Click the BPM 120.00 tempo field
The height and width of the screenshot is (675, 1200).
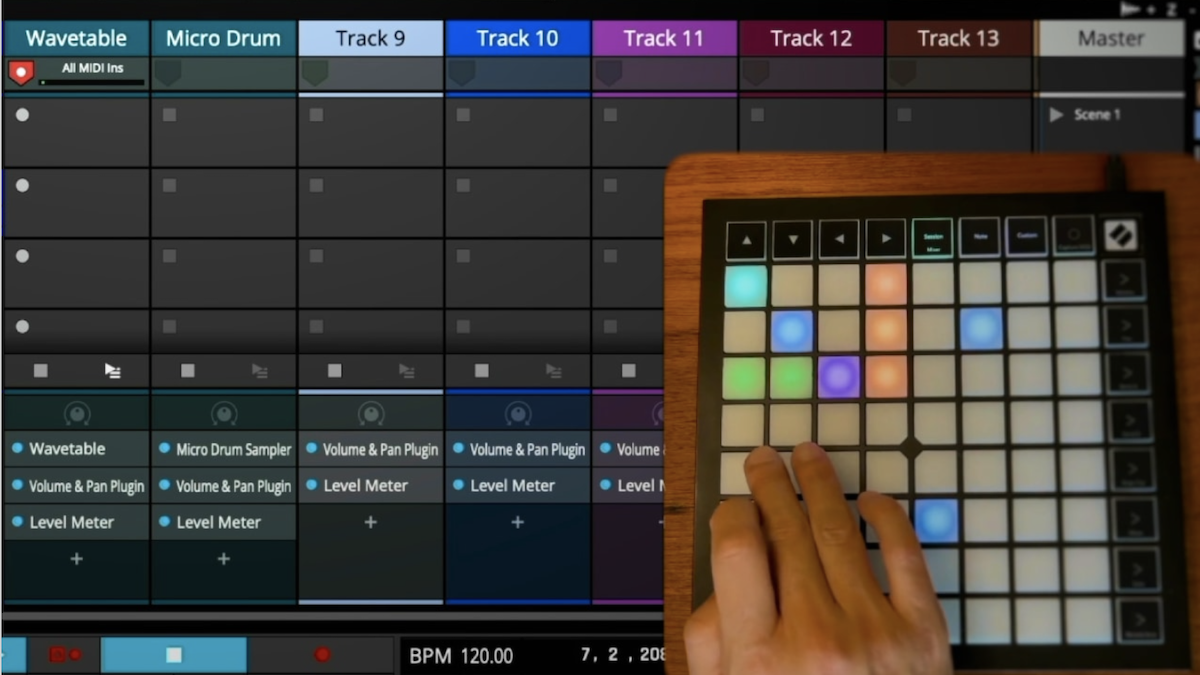(461, 655)
